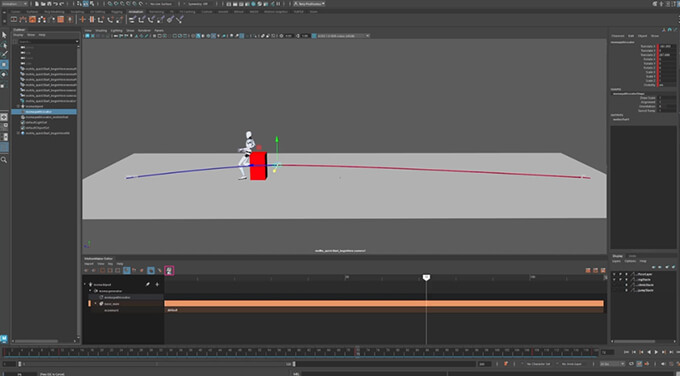Viewport: 680px width, 376px height.
Task: Create a new empty display layer
Action: point(667,267)
